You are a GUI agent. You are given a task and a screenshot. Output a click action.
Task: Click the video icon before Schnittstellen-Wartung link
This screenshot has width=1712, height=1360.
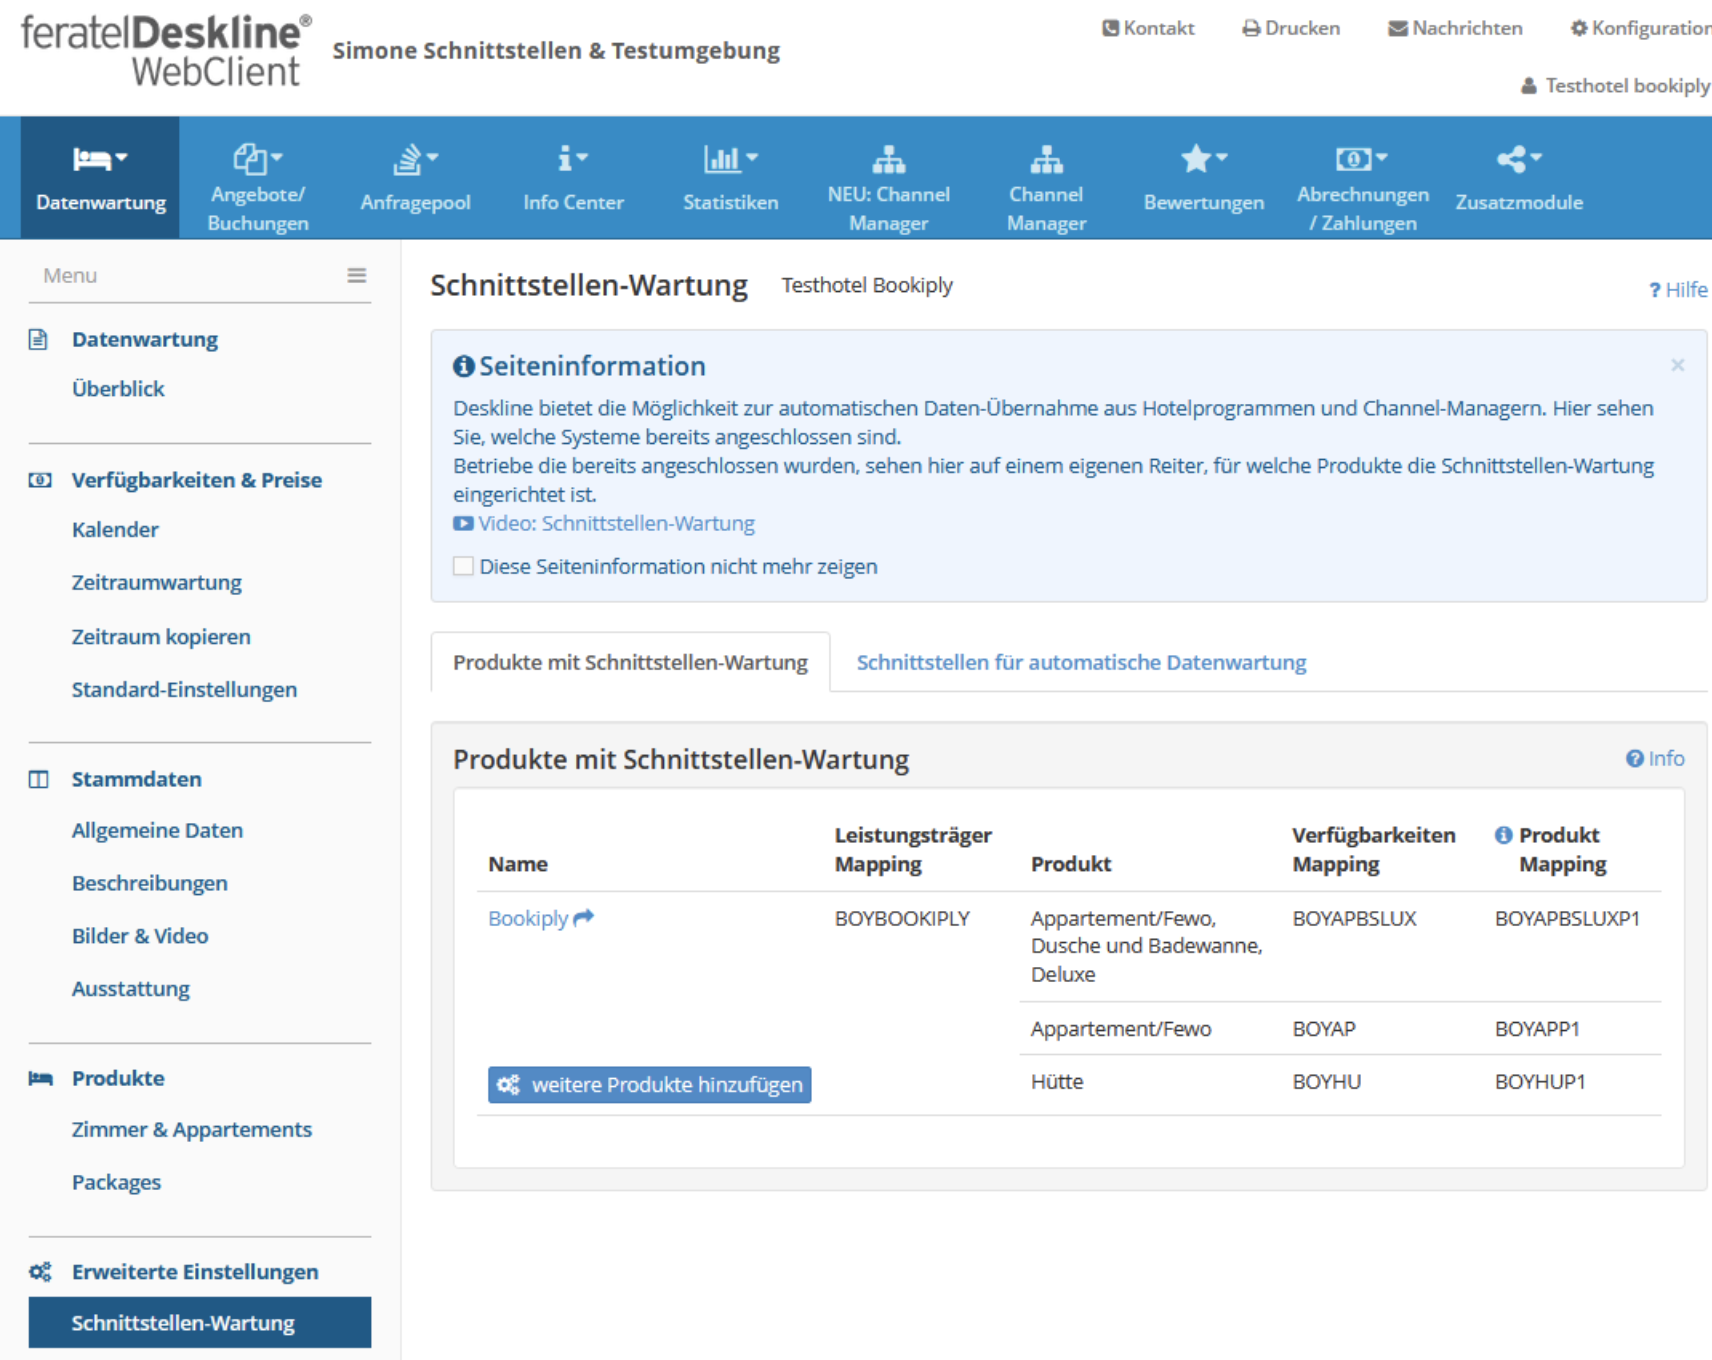[463, 523]
